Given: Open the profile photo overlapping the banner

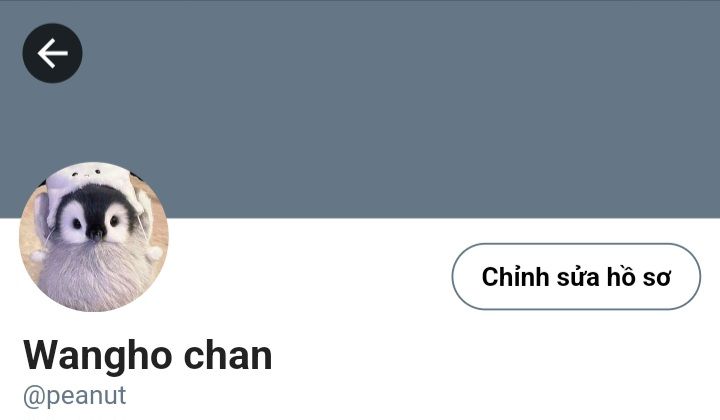Looking at the screenshot, I should tap(94, 237).
